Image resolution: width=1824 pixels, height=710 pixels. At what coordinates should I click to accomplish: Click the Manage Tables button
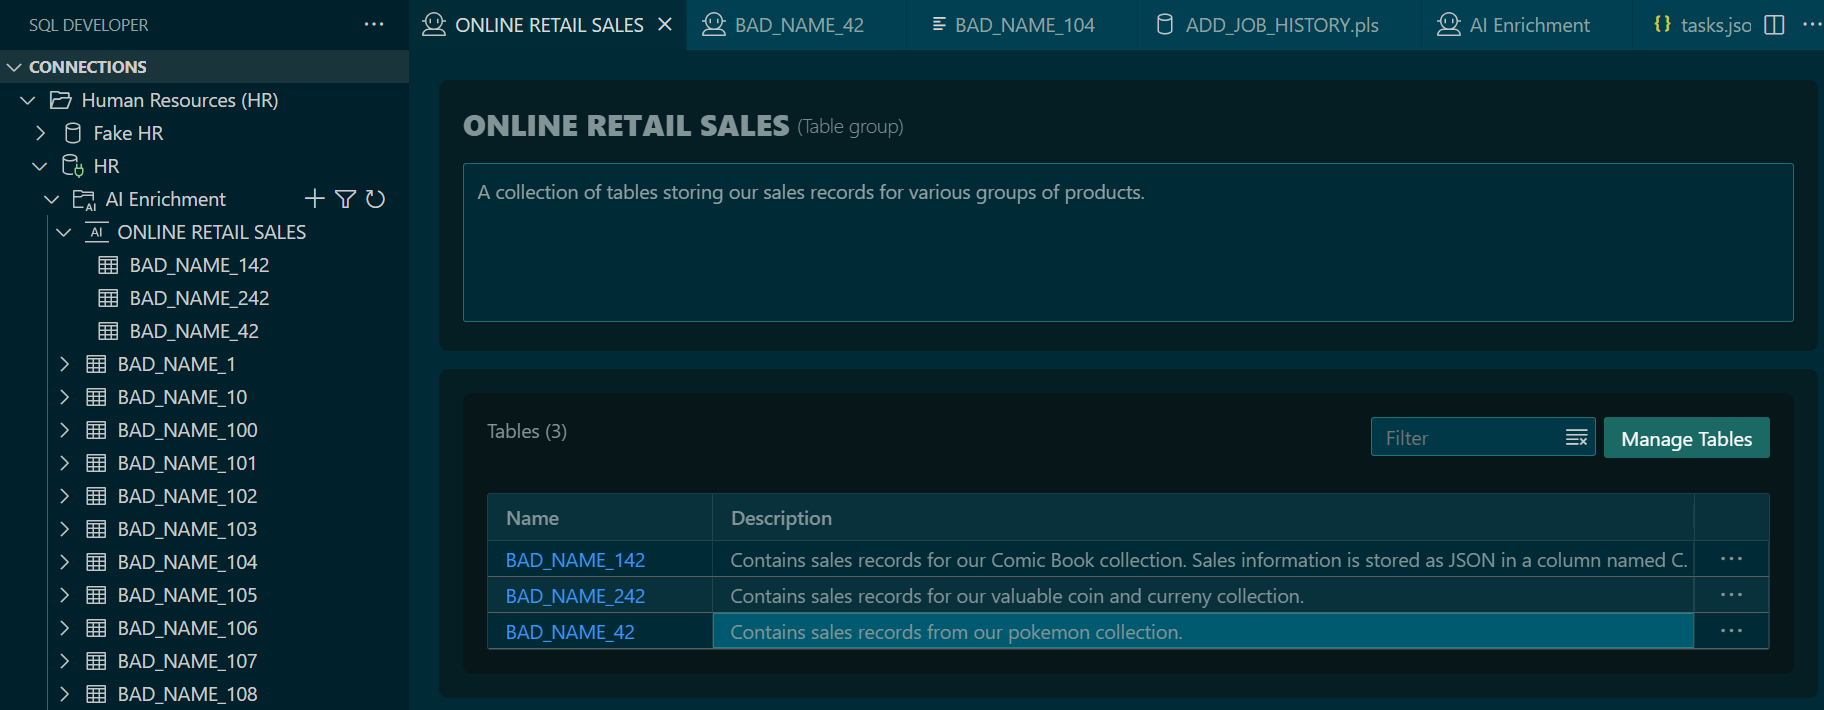(1686, 438)
